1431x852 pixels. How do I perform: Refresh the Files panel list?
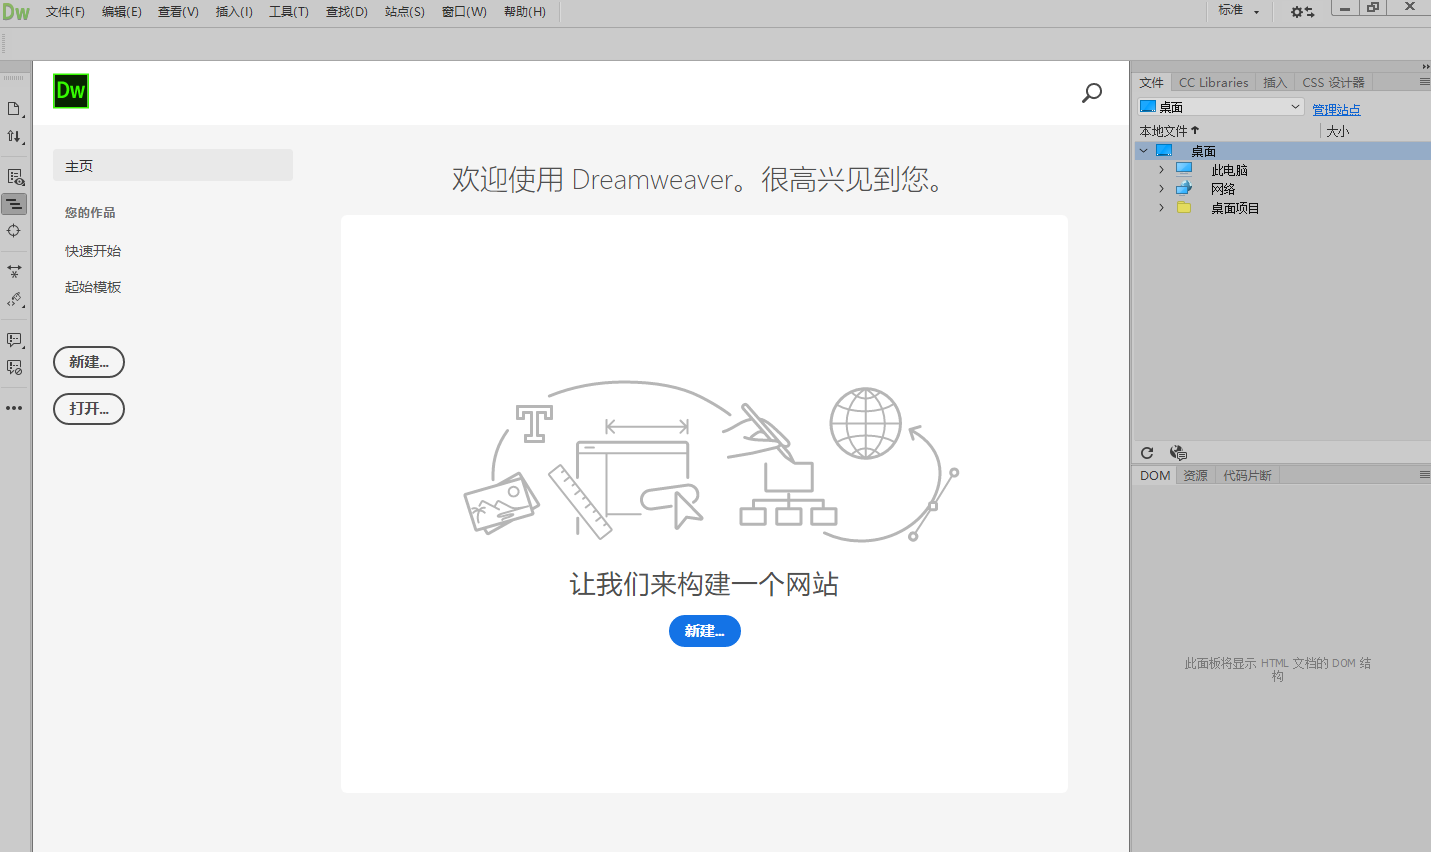(x=1147, y=452)
